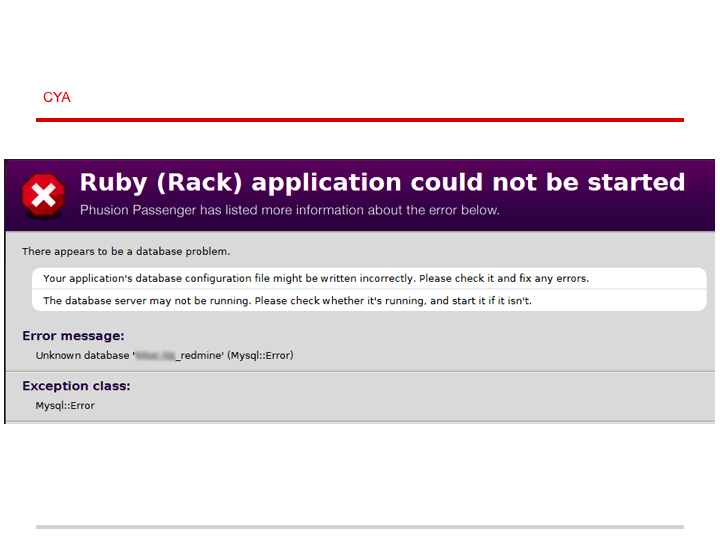Click the 'Mysql::Error' exception class value
The image size is (720, 540).
tap(65, 406)
